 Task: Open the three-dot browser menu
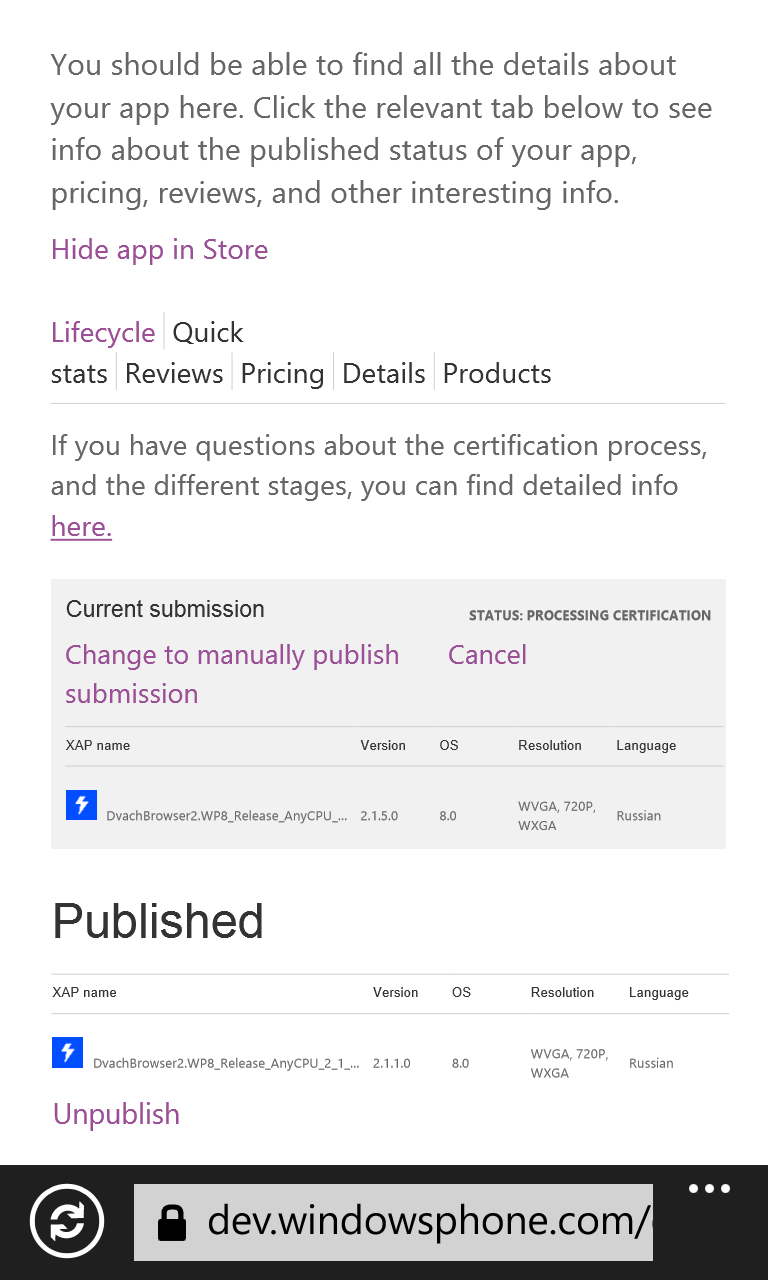click(710, 1189)
